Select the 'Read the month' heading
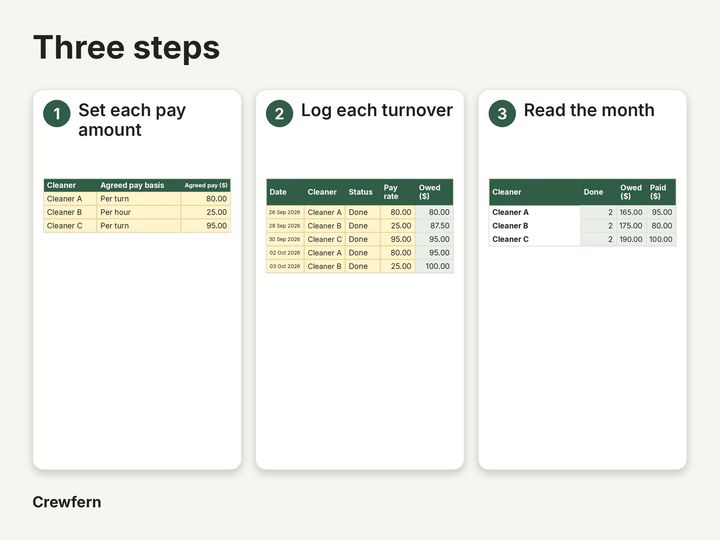Image resolution: width=720 pixels, height=540 pixels. 589,110
